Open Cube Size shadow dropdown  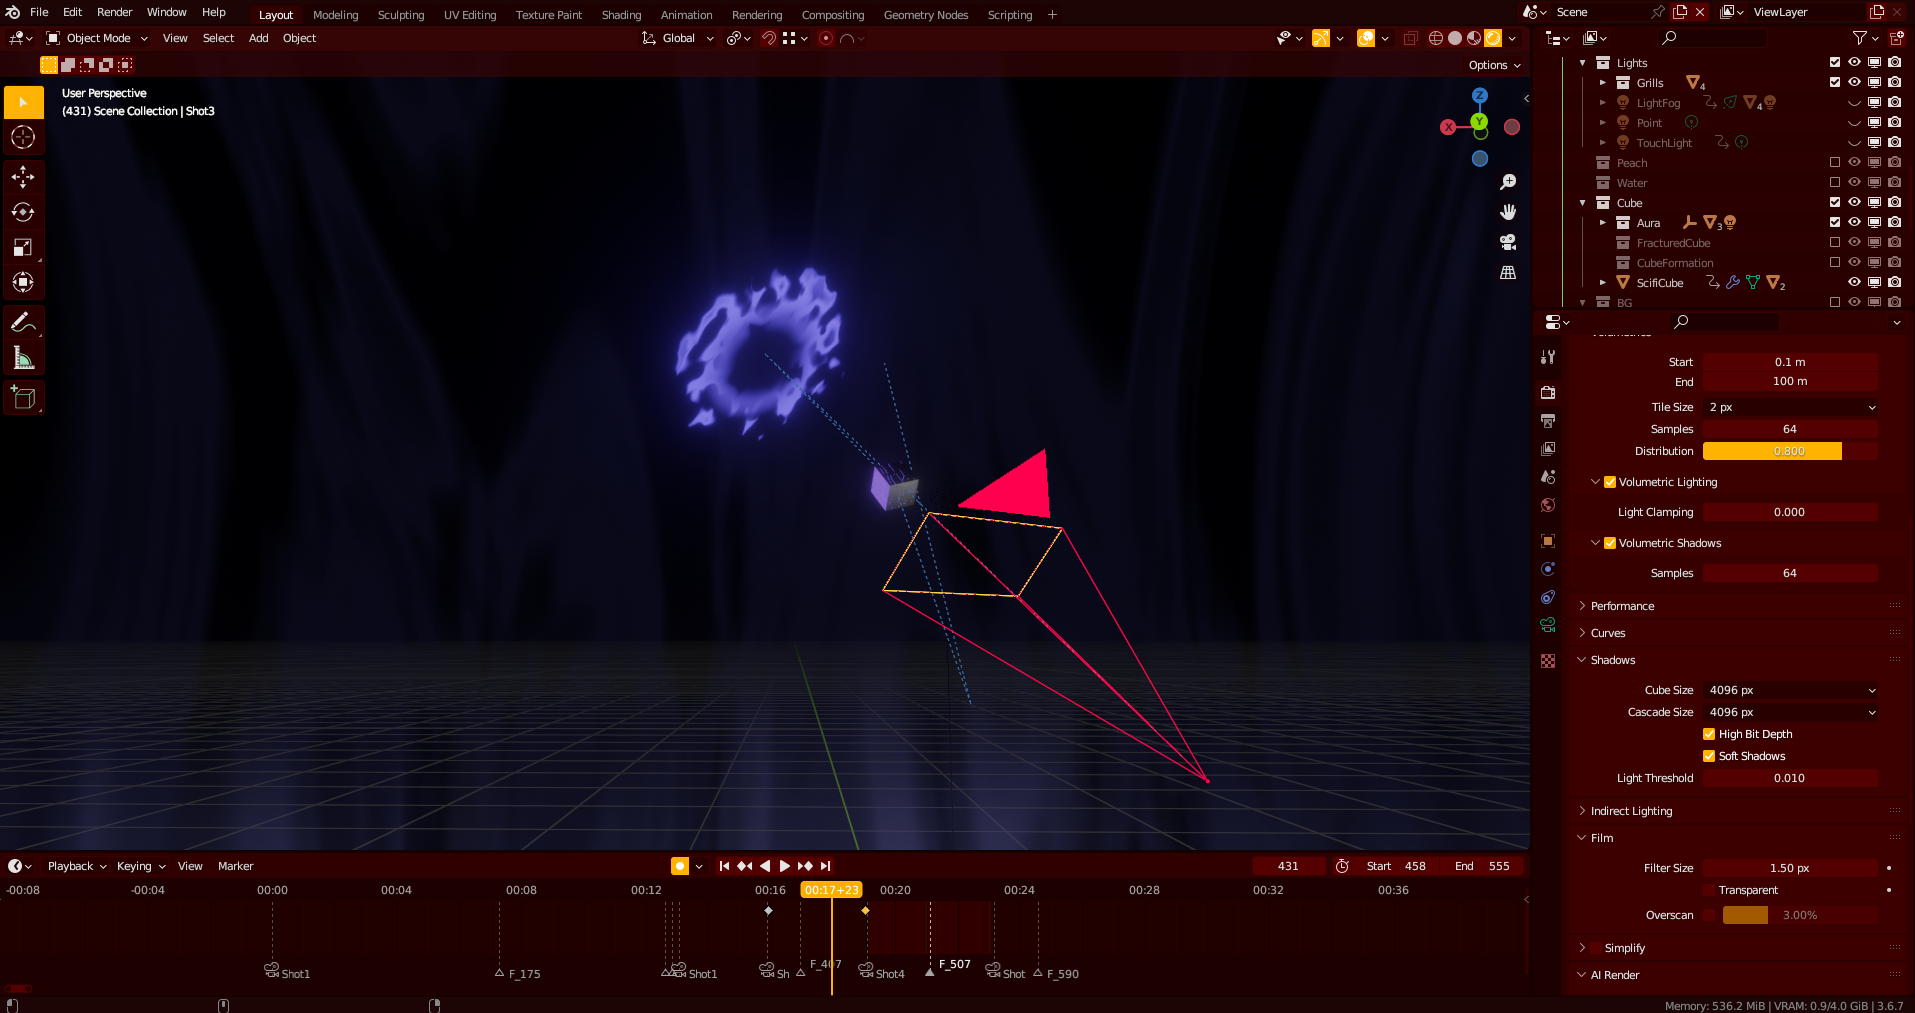click(1790, 690)
